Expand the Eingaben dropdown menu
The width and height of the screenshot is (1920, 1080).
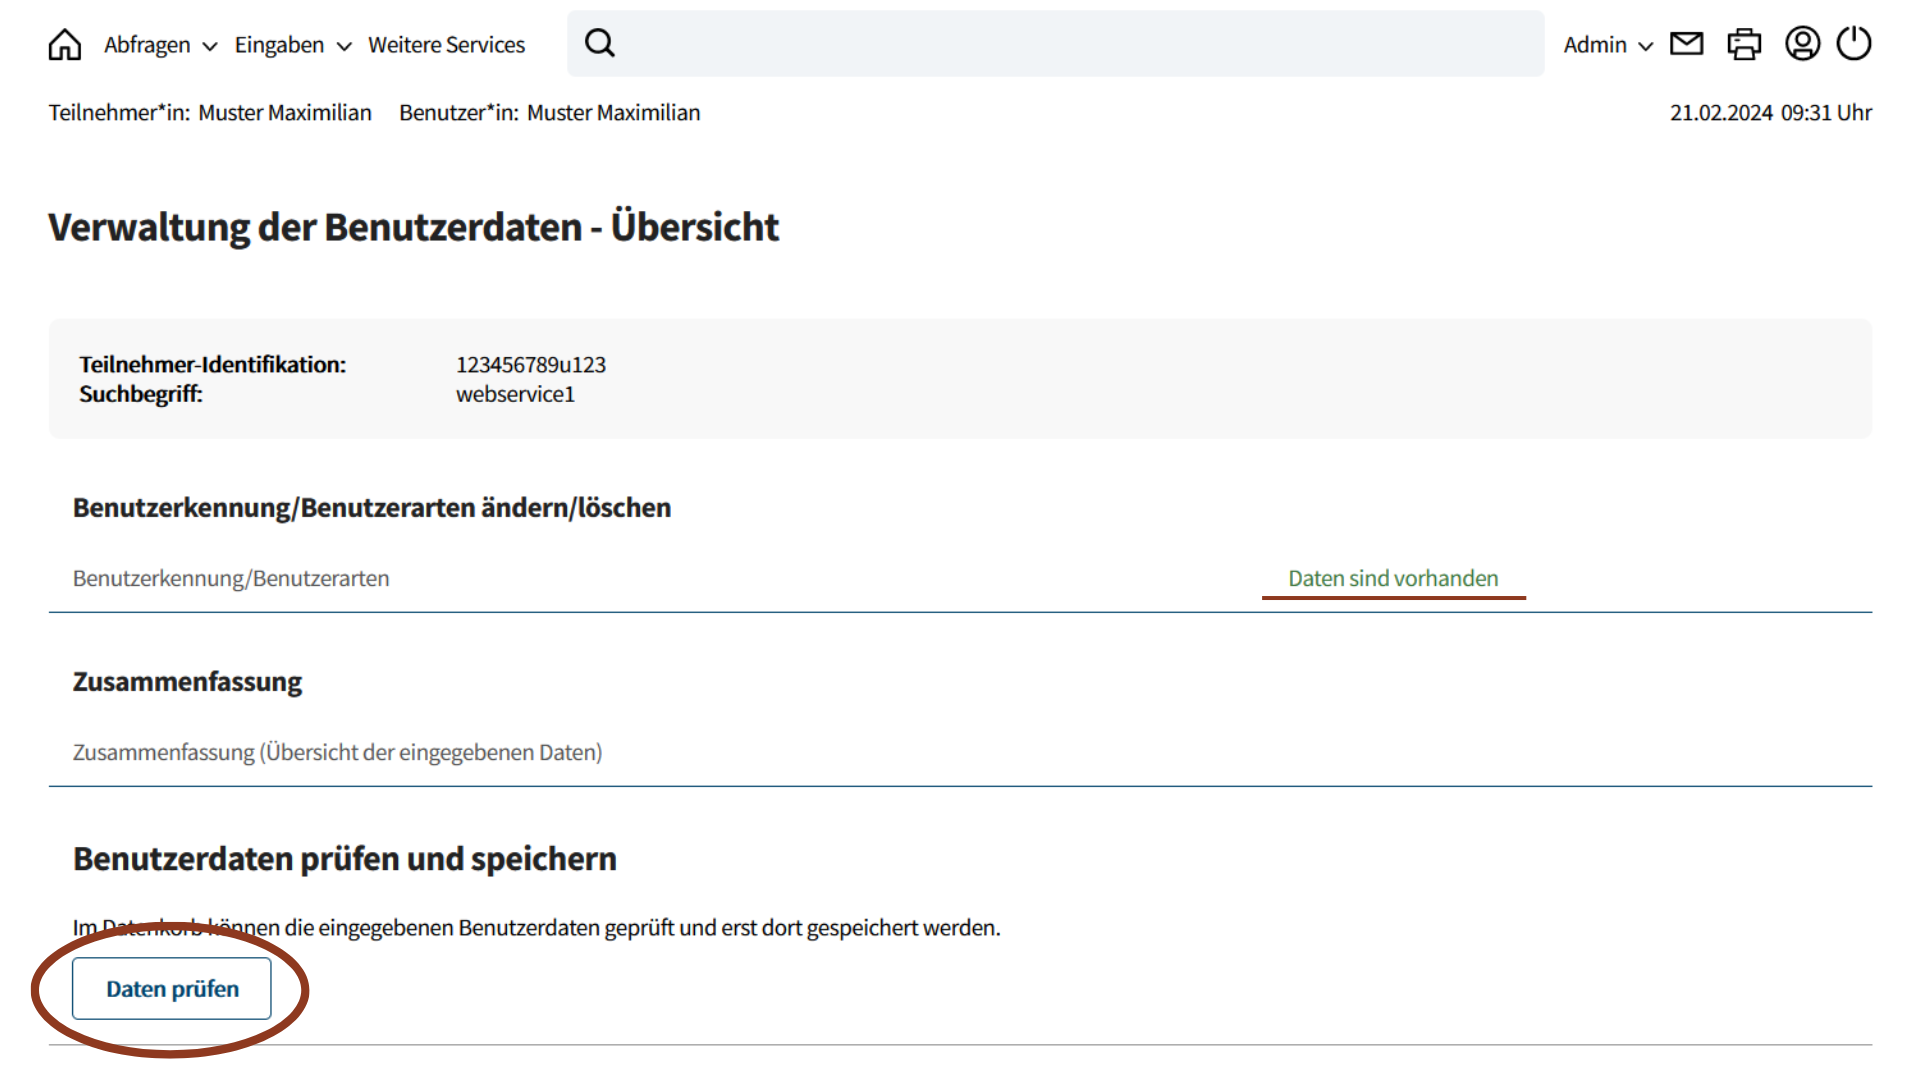[x=286, y=44]
